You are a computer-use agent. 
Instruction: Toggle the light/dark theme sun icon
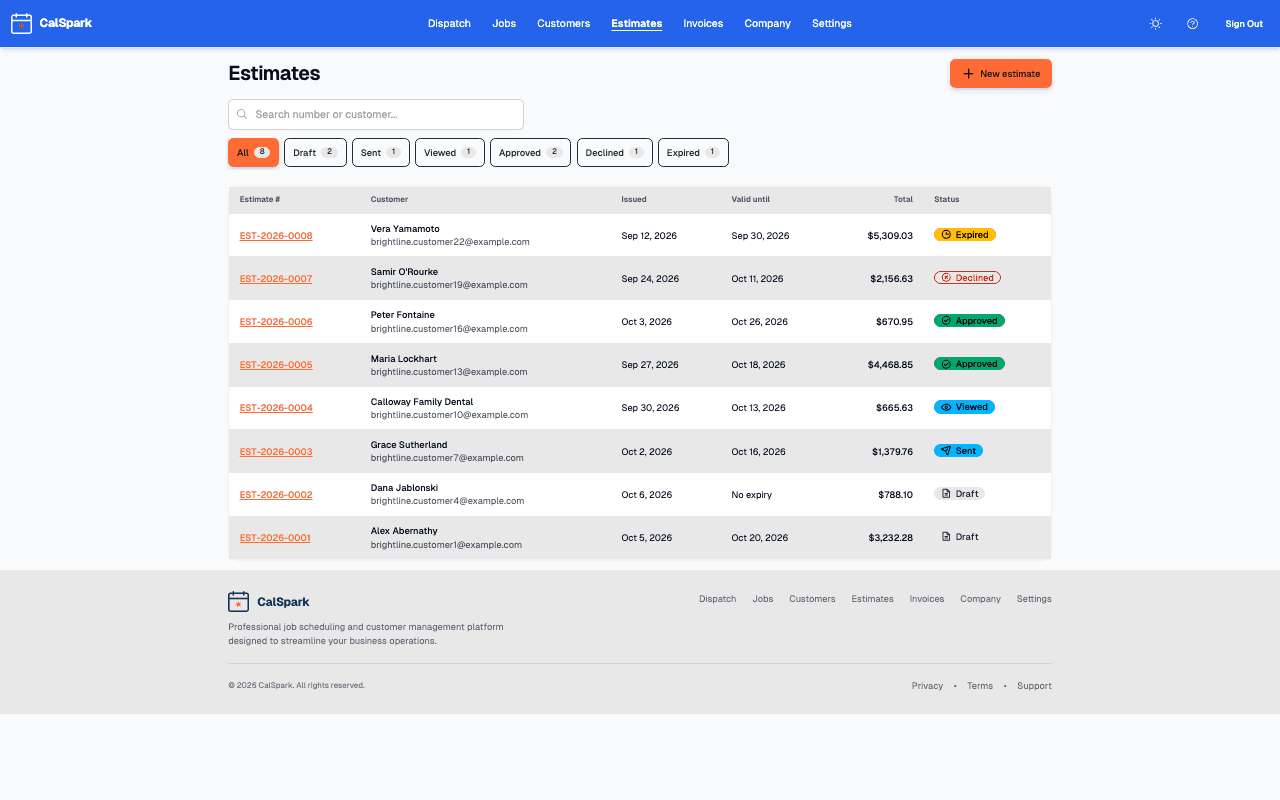[1155, 23]
